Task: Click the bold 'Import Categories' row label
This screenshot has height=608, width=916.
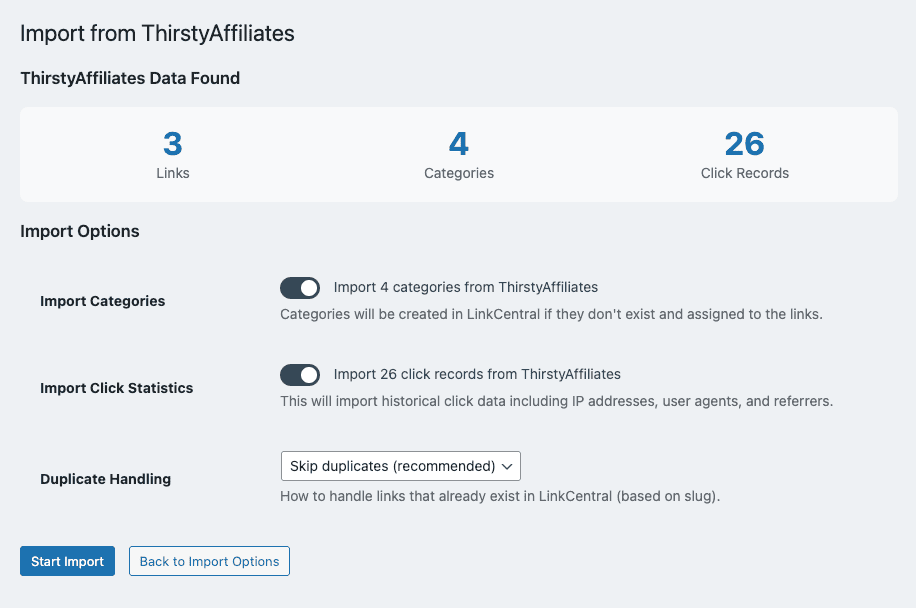Action: coord(103,301)
